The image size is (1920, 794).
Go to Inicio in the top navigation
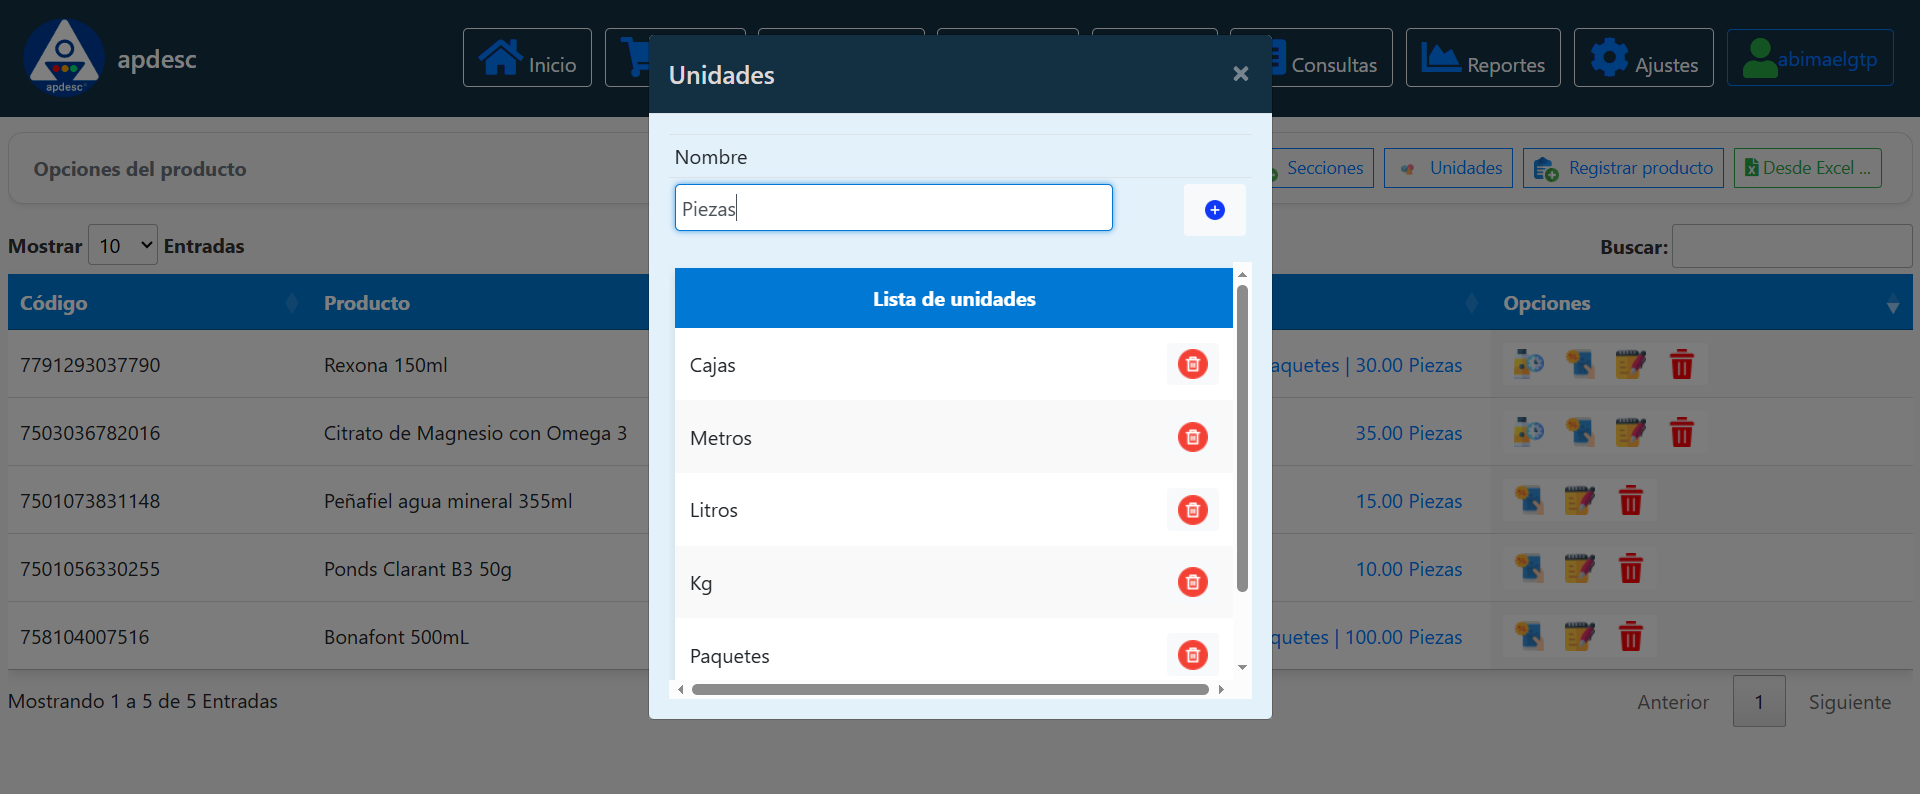[x=527, y=58]
